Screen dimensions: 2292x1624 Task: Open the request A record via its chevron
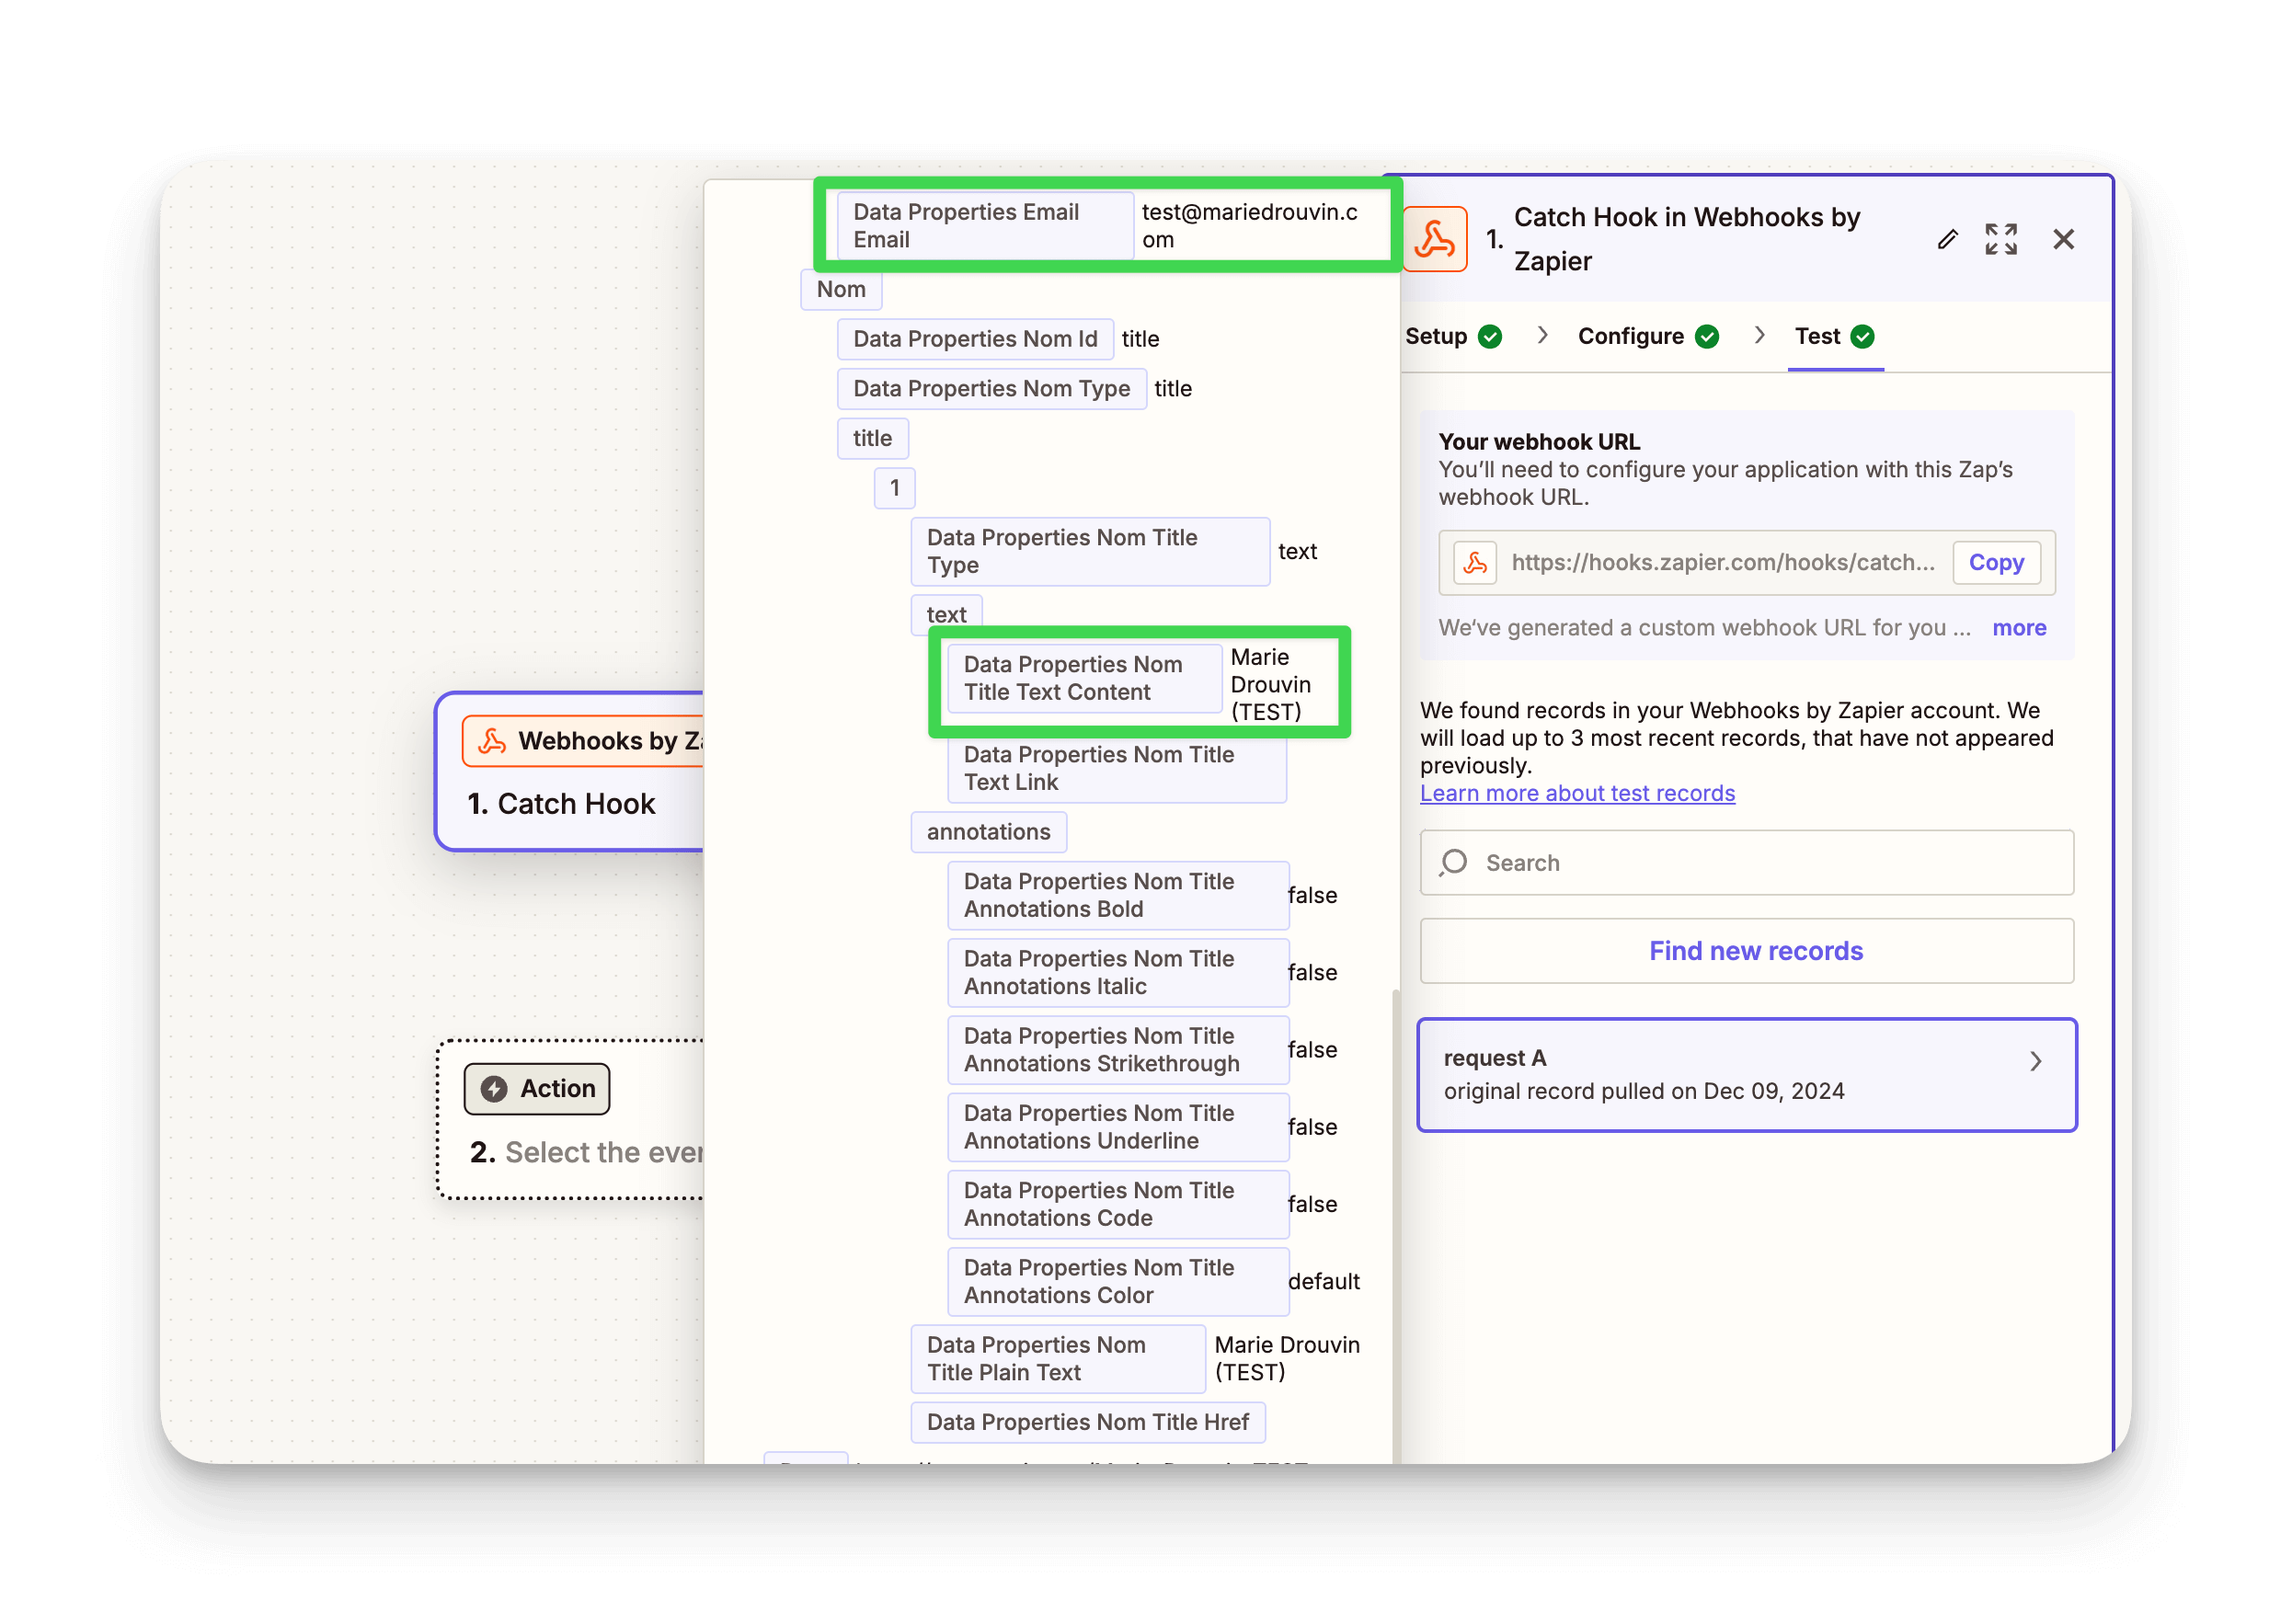point(2035,1061)
